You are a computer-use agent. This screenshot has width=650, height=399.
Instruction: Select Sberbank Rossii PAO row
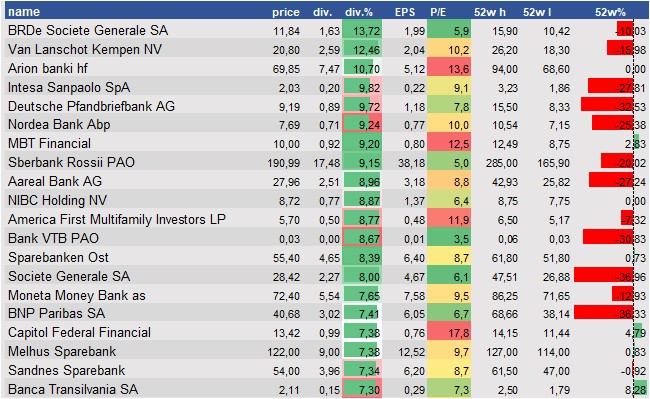coord(327,162)
